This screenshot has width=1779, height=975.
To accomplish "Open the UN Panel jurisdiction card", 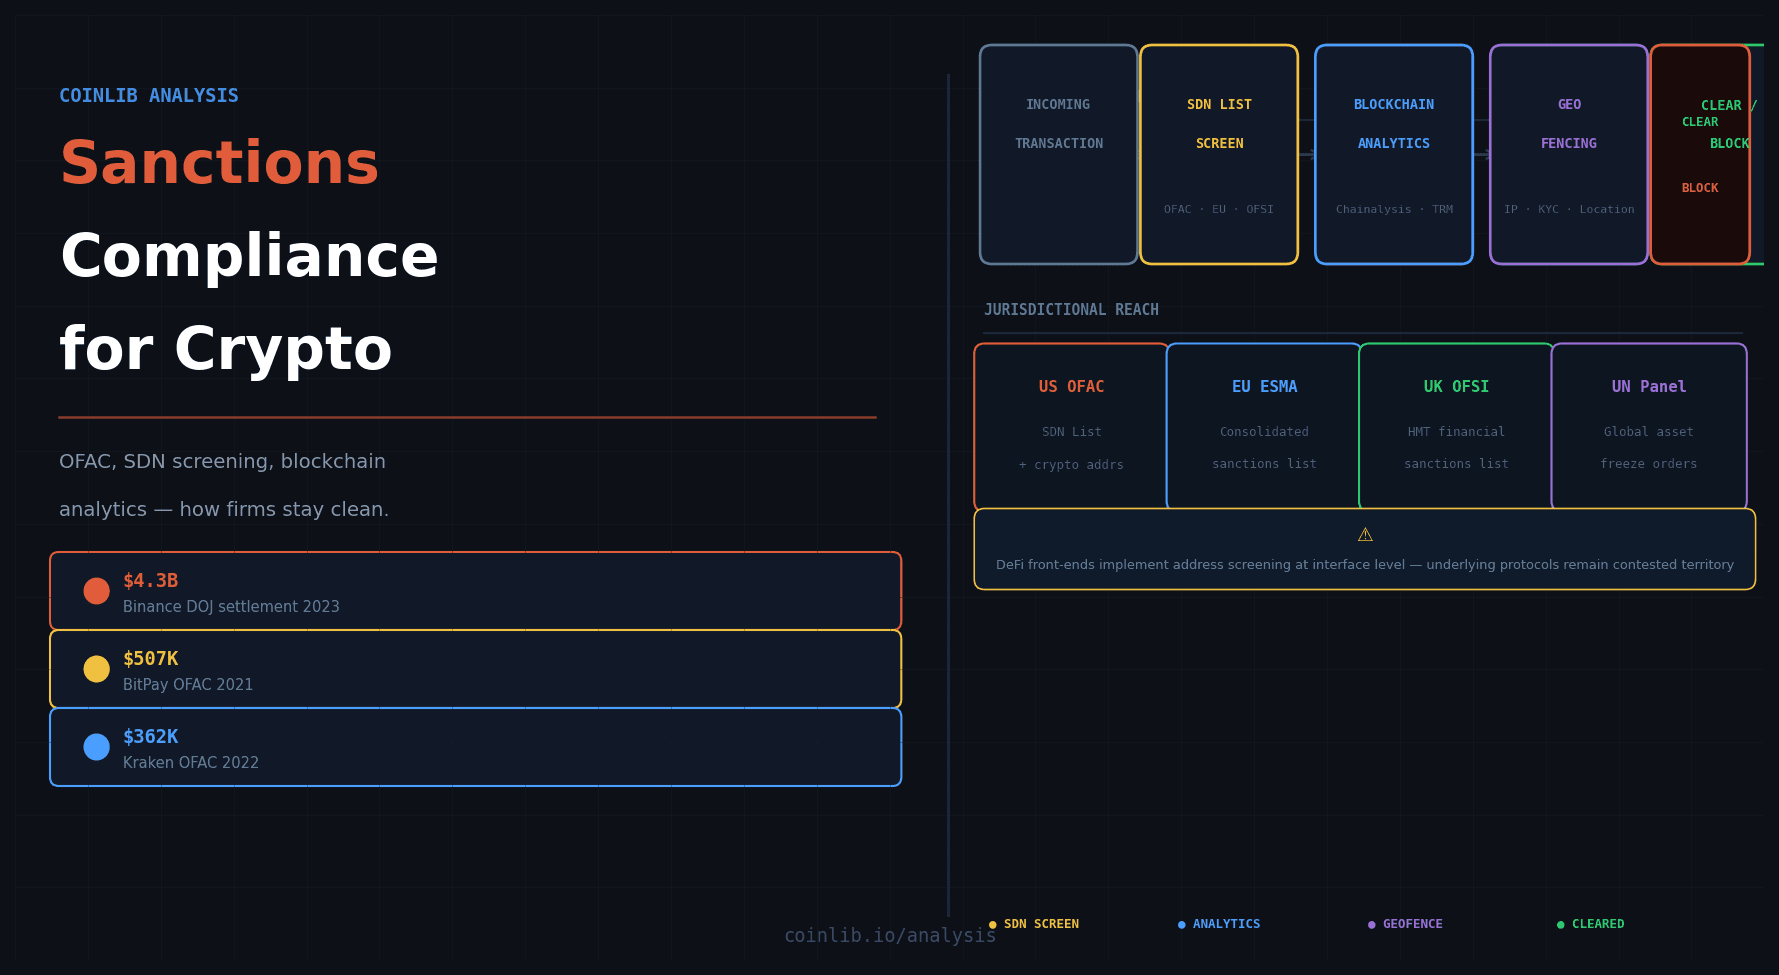I will [1649, 427].
